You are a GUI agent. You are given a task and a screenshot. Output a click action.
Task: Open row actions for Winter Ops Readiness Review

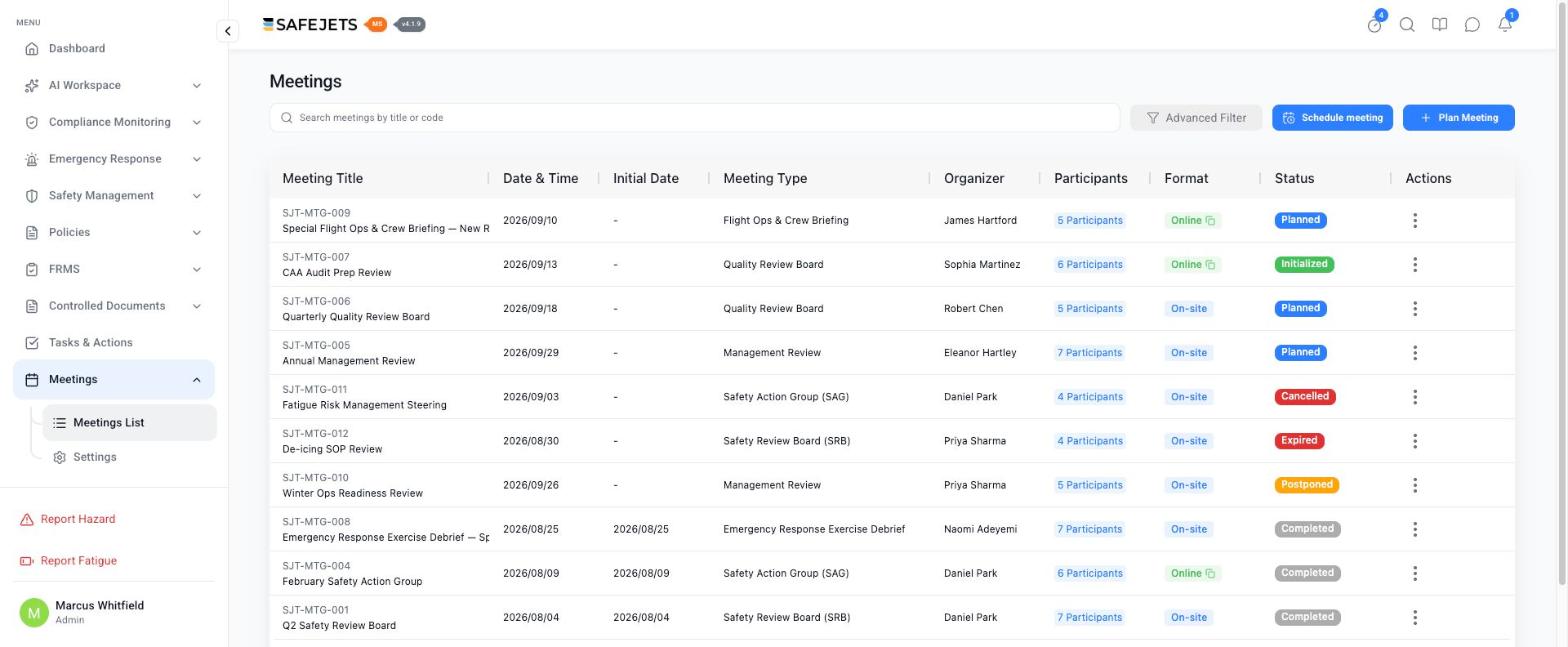click(1414, 485)
